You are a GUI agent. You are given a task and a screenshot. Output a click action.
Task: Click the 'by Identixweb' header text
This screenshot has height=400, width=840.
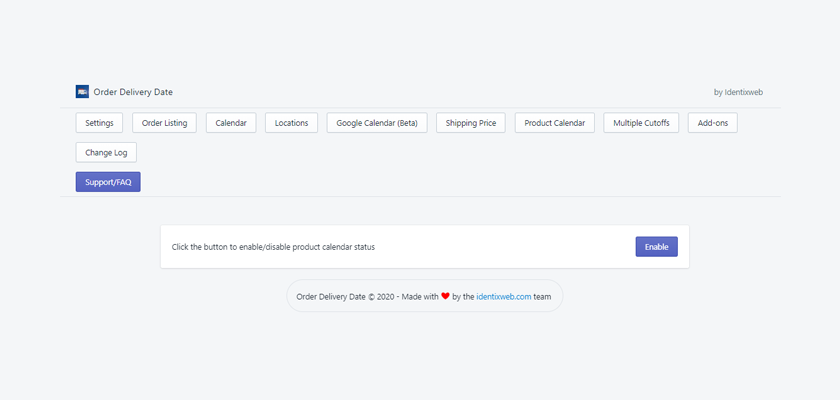738,92
